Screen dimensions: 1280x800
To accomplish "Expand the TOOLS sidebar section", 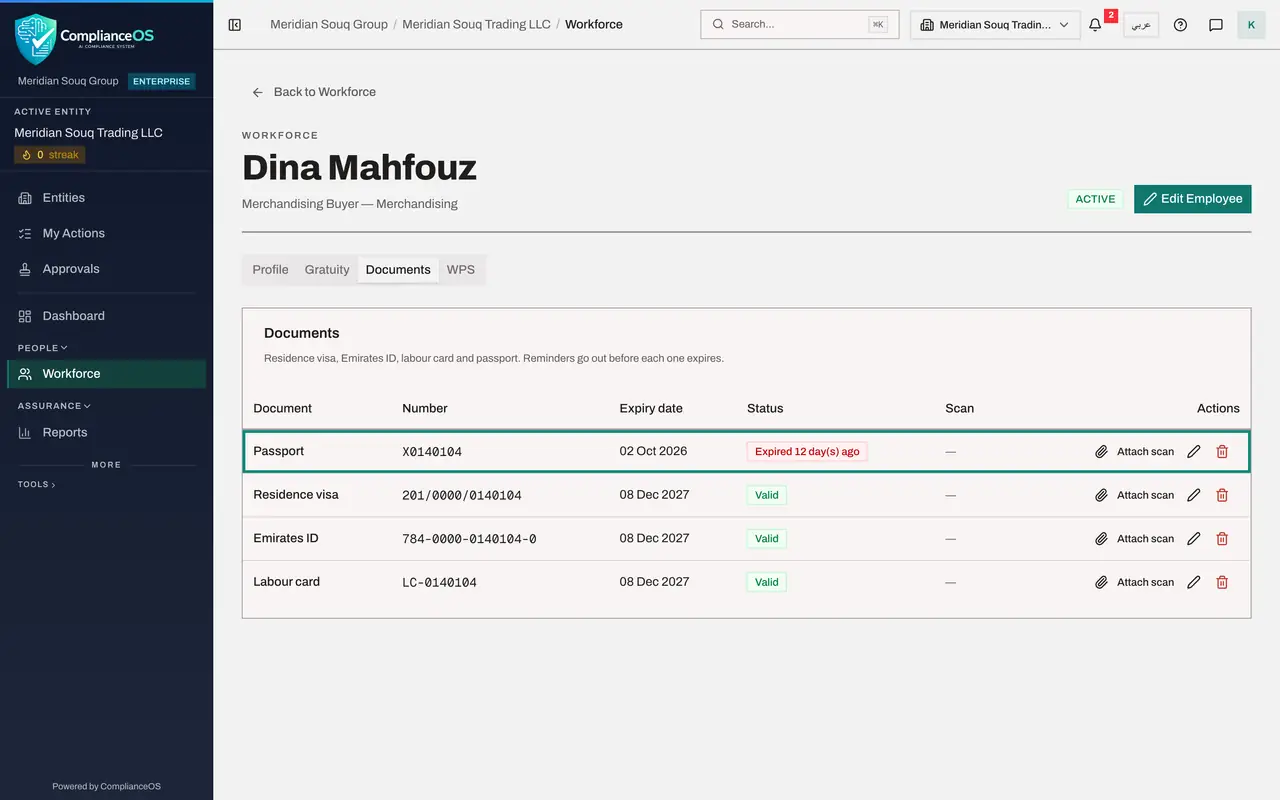I will pos(37,484).
